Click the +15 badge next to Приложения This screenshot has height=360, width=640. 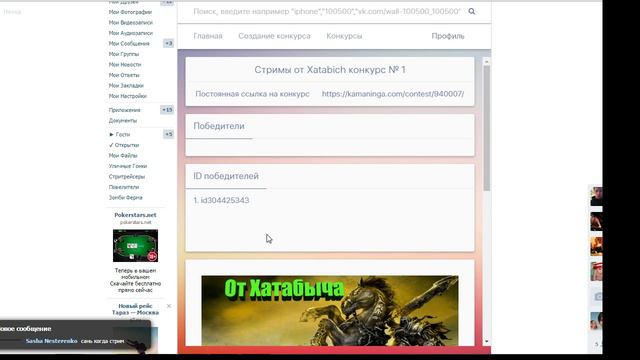[167, 110]
